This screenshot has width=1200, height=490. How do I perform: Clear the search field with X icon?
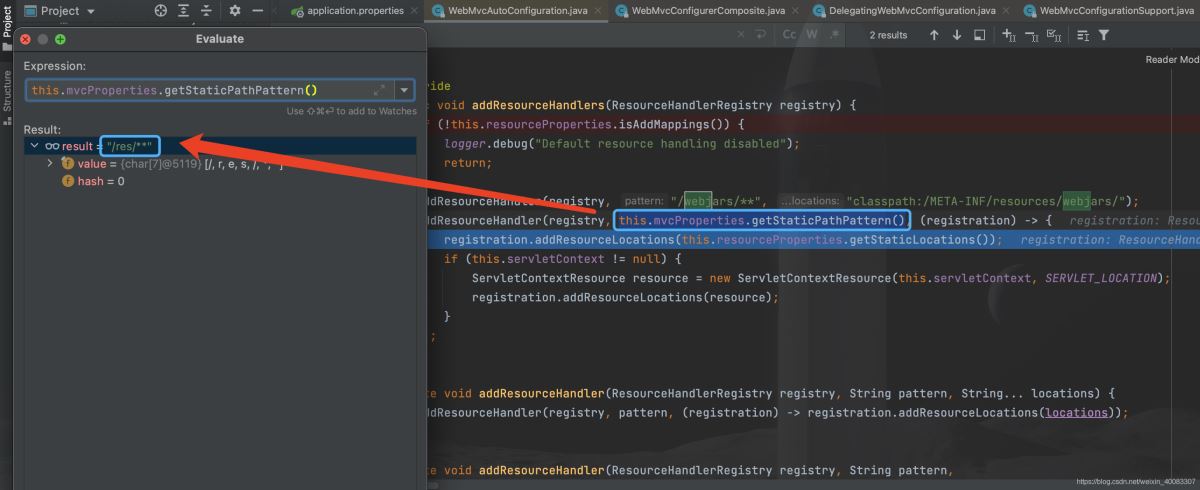741,35
